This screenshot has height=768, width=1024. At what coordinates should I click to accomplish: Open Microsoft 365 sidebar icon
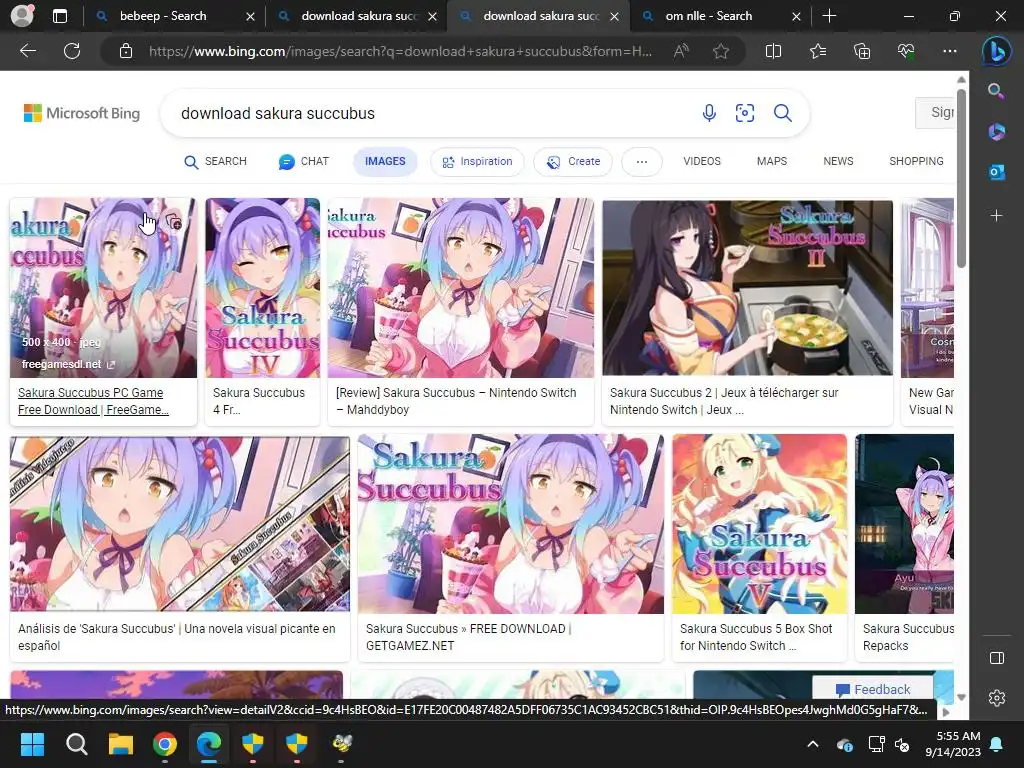(x=996, y=132)
